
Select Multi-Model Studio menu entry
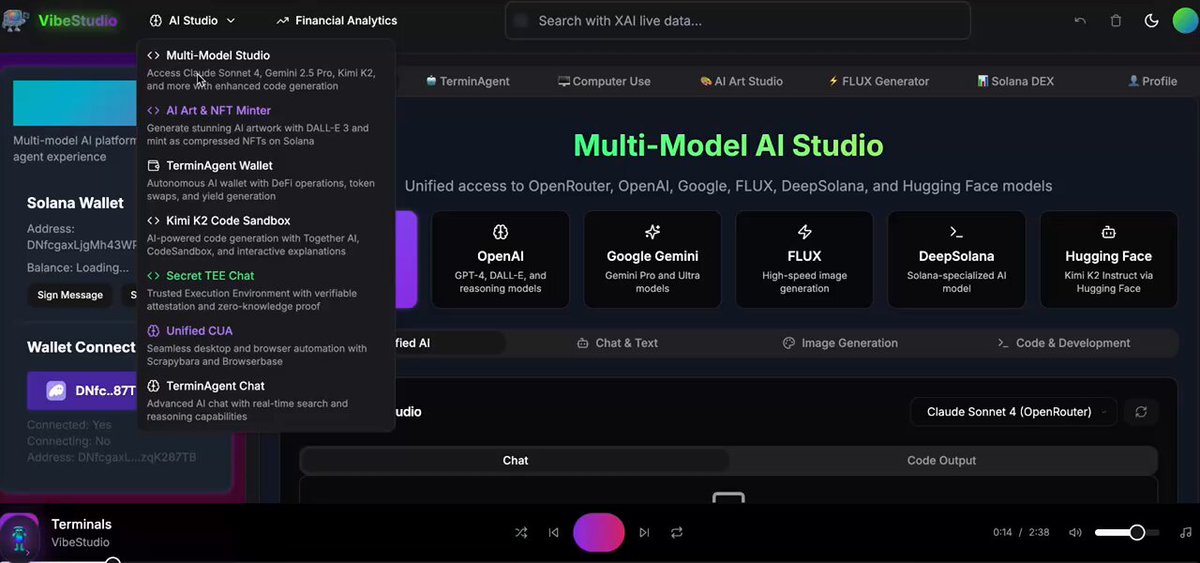pos(265,70)
